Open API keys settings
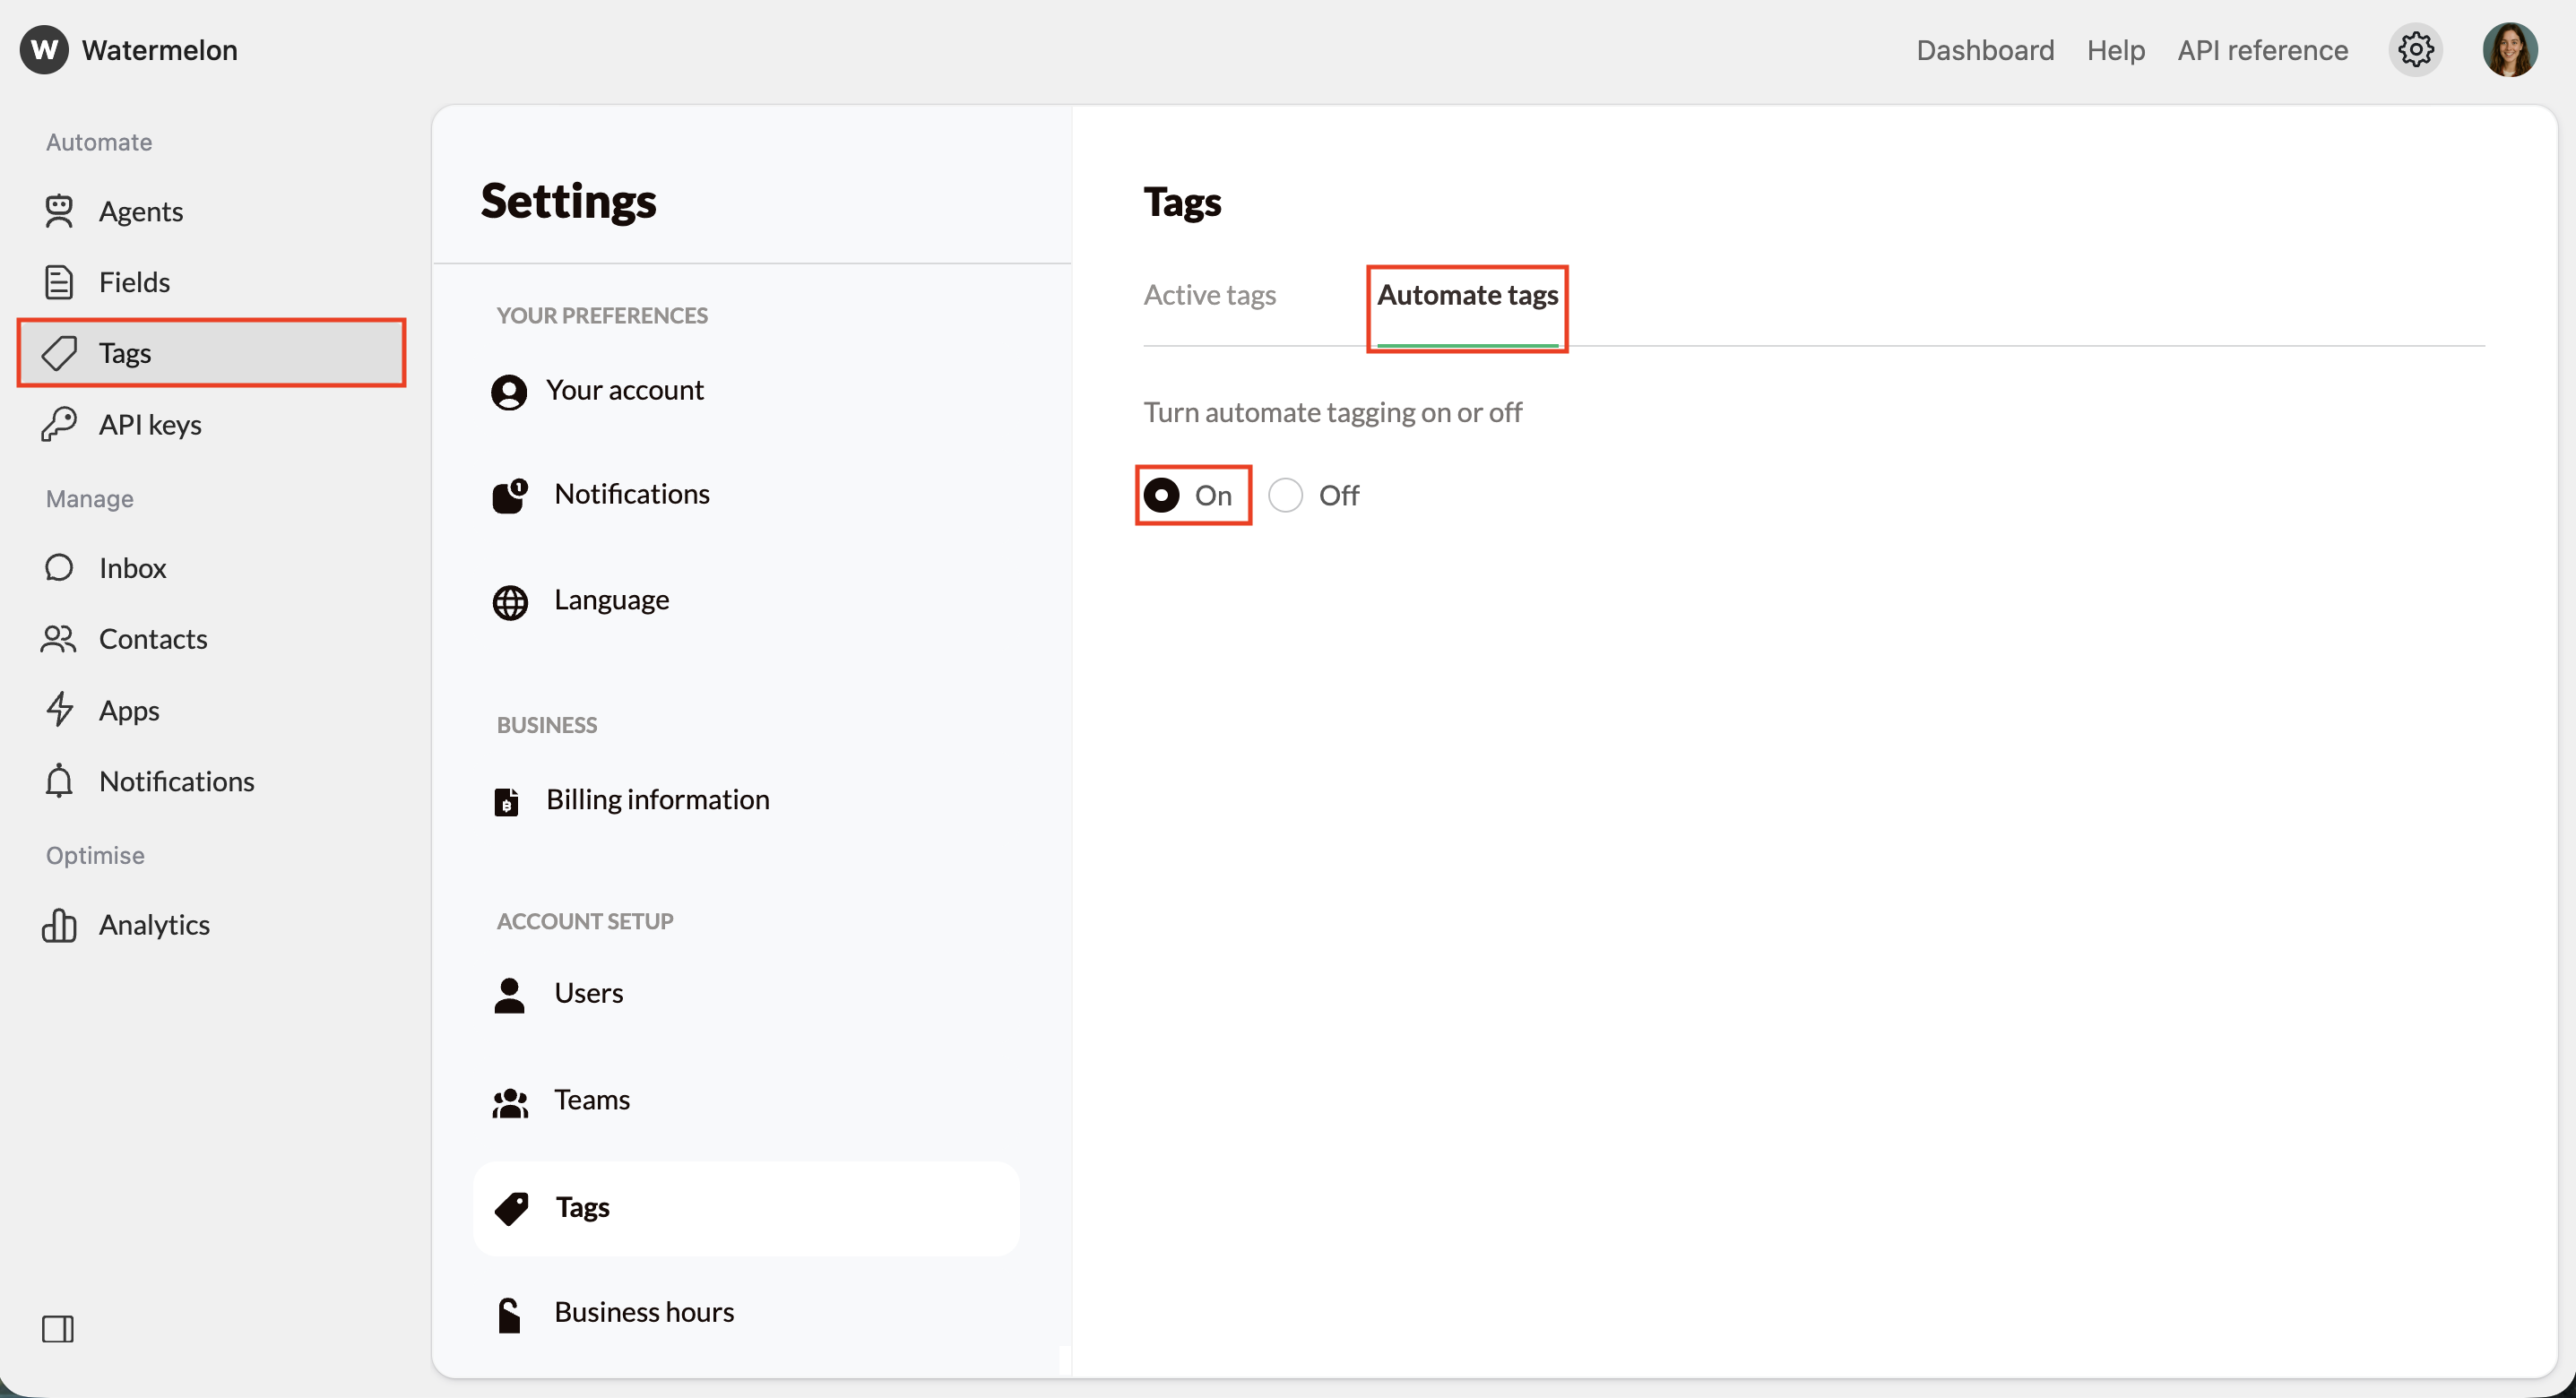This screenshot has height=1398, width=2576. (x=149, y=424)
